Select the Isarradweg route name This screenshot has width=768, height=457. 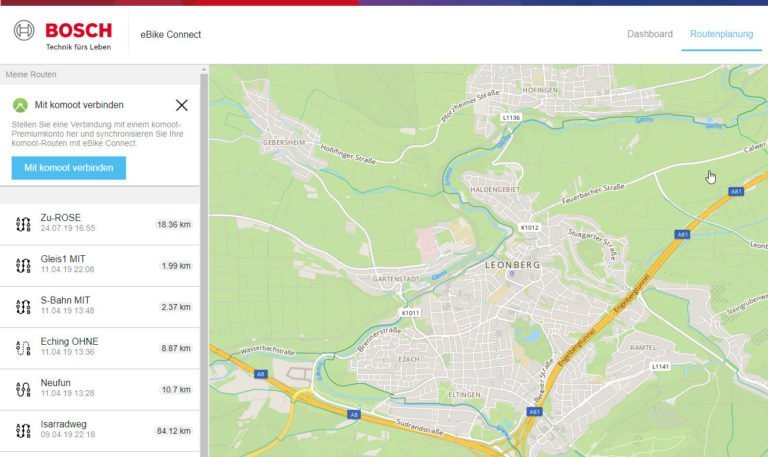(63, 424)
